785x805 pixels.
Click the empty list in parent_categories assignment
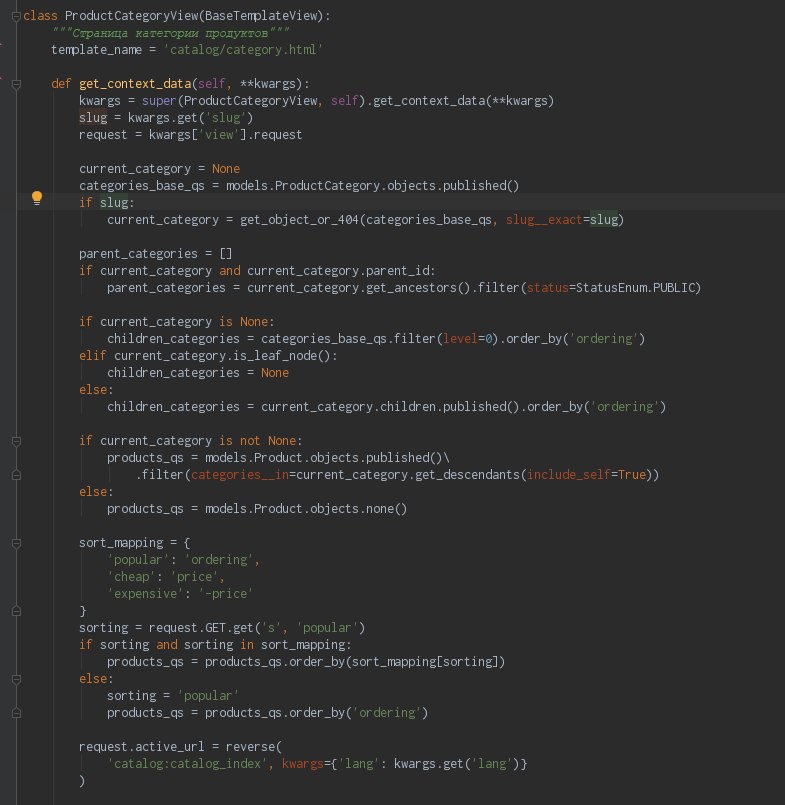226,254
